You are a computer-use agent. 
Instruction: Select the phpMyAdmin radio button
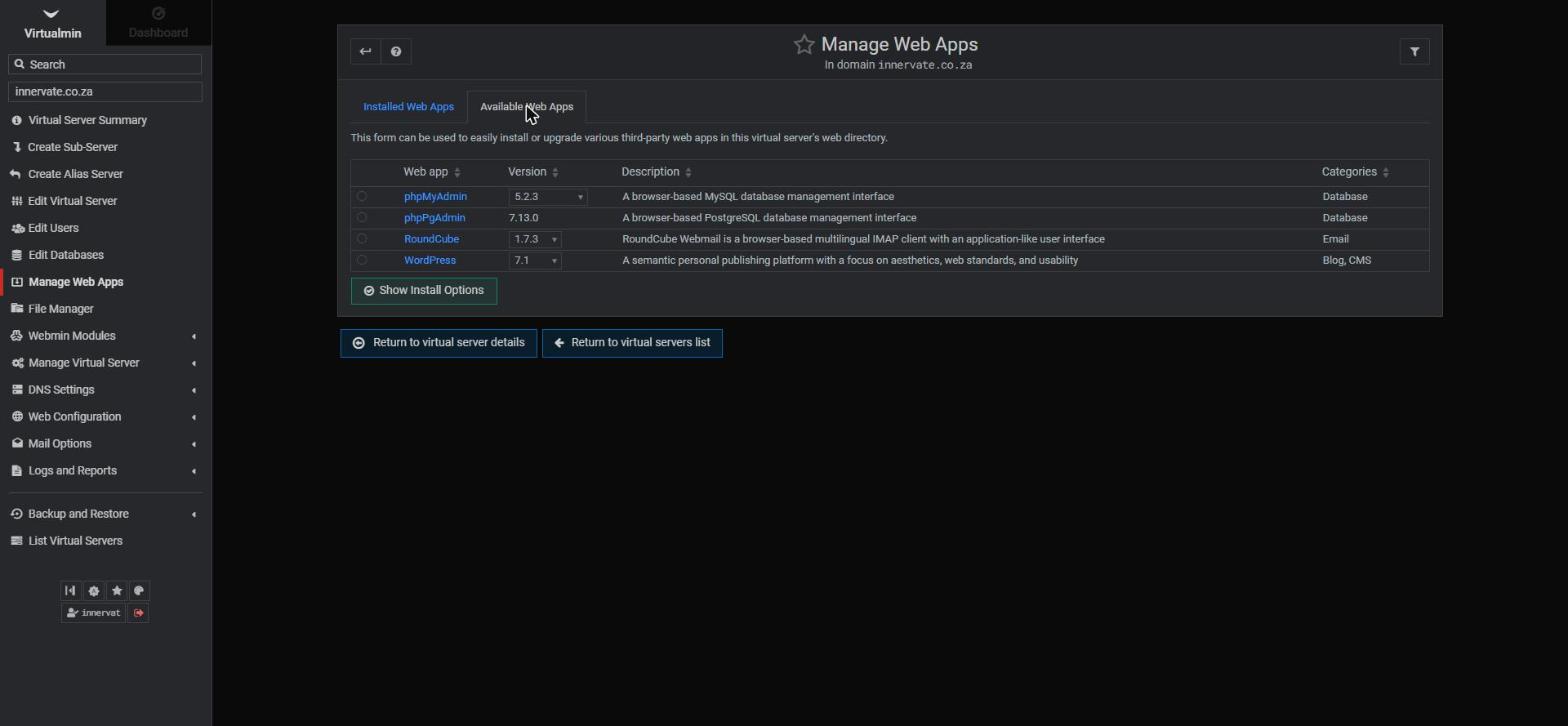click(362, 197)
